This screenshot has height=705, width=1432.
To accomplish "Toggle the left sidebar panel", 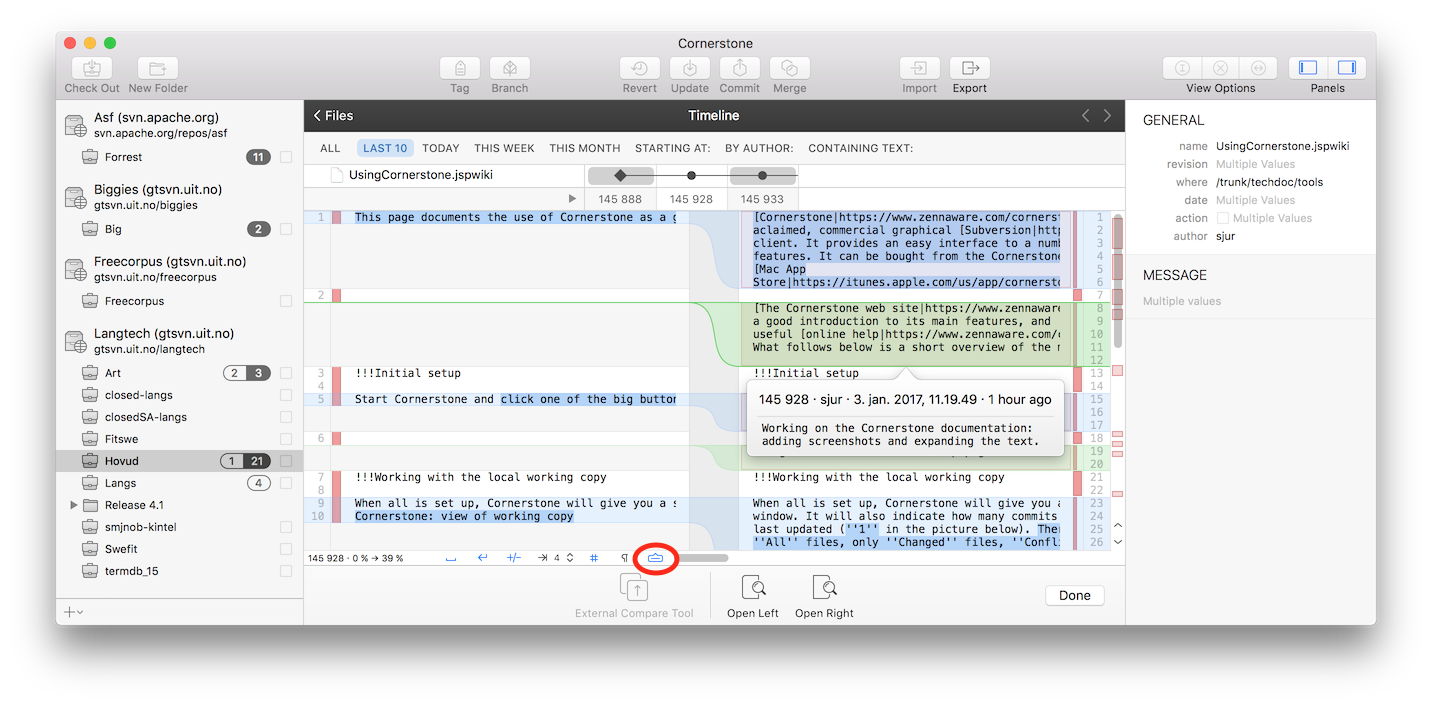I will (1308, 68).
